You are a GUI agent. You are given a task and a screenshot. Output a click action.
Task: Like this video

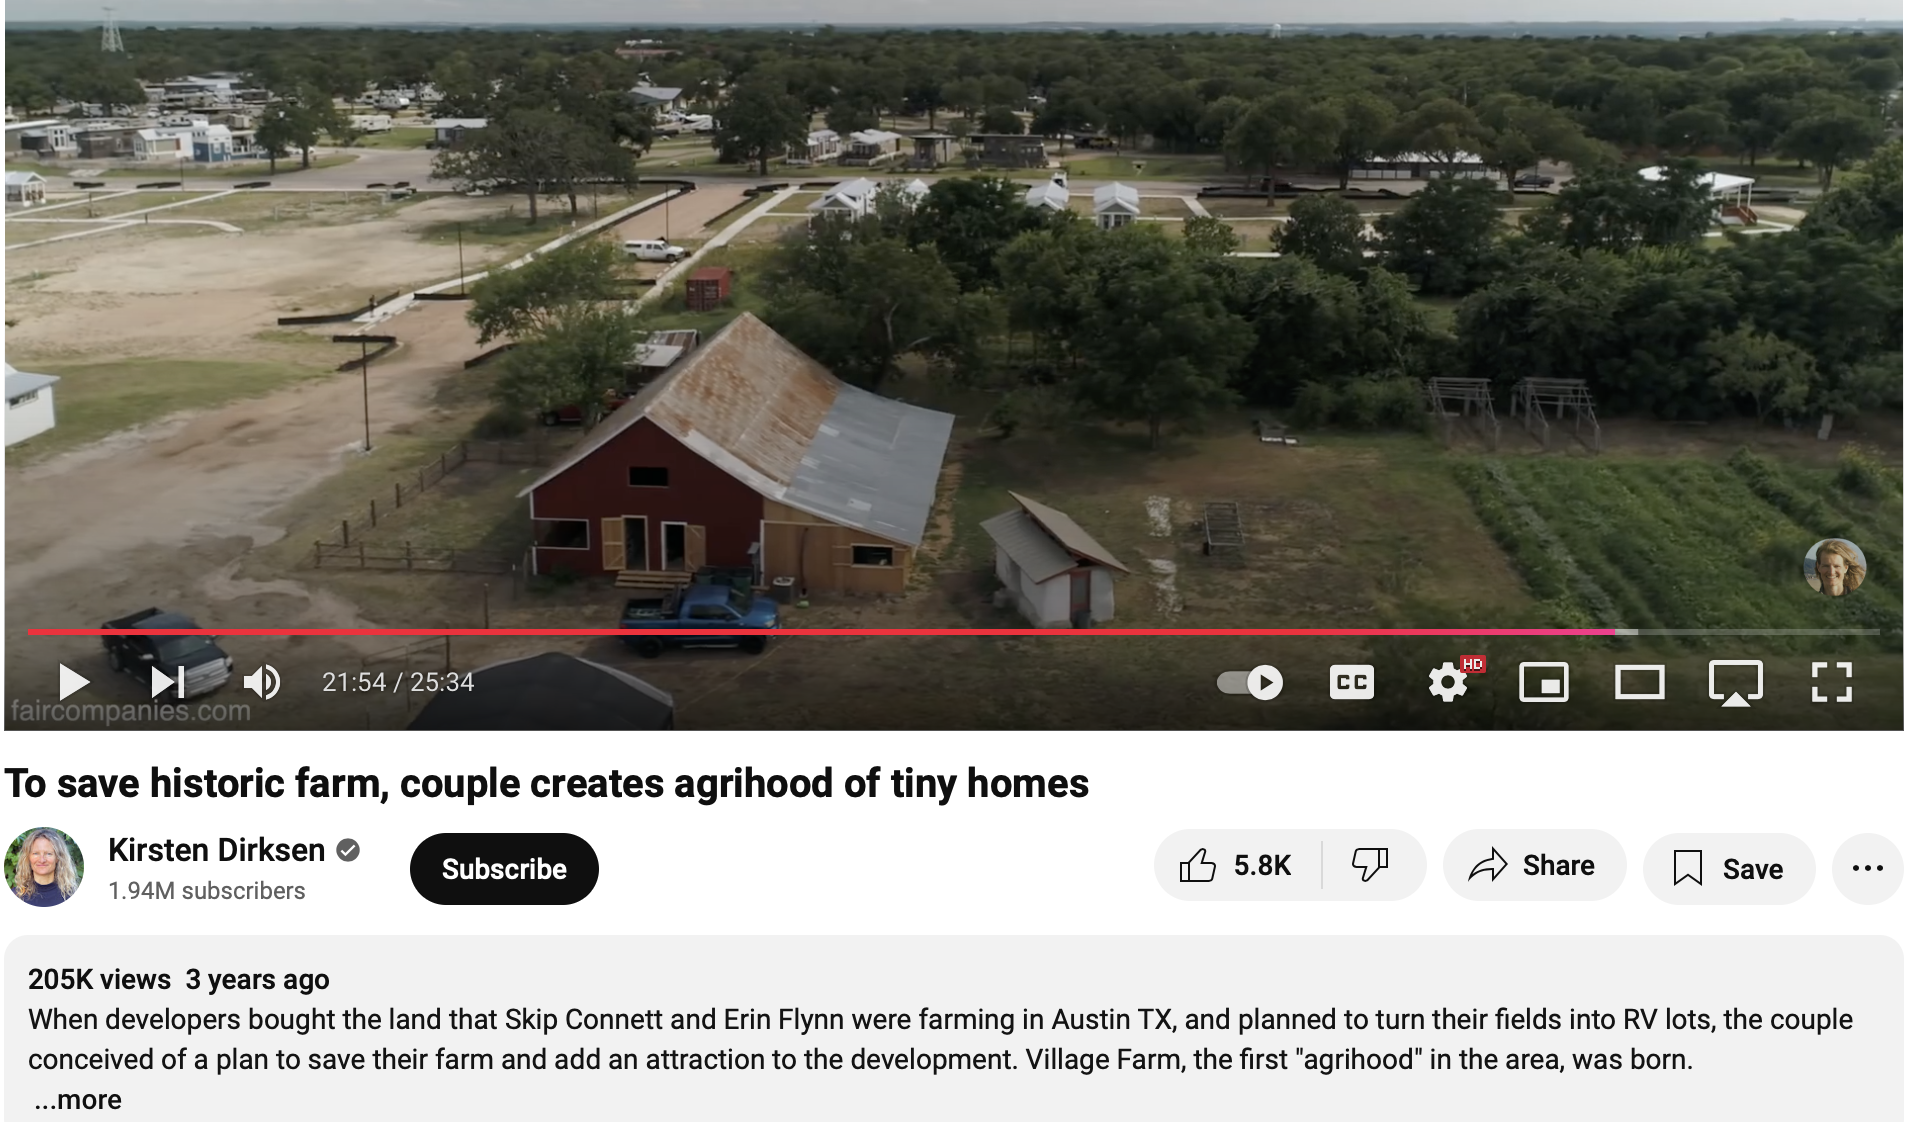[1237, 865]
